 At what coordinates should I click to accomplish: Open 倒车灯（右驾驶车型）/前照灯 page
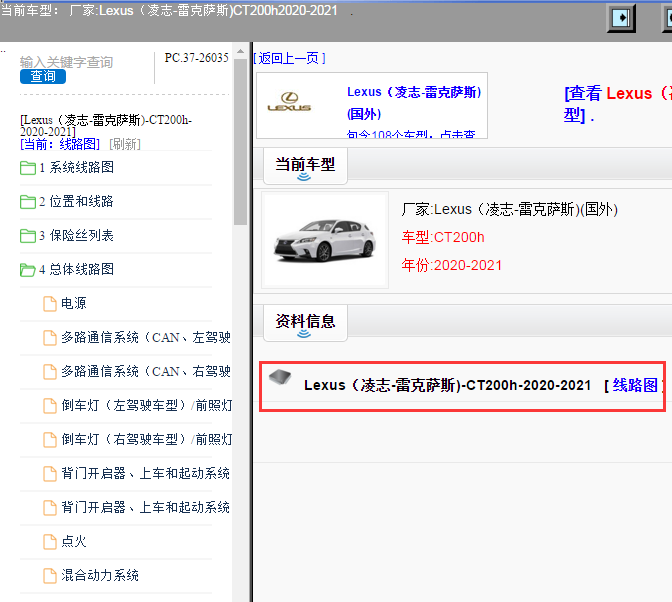147,439
